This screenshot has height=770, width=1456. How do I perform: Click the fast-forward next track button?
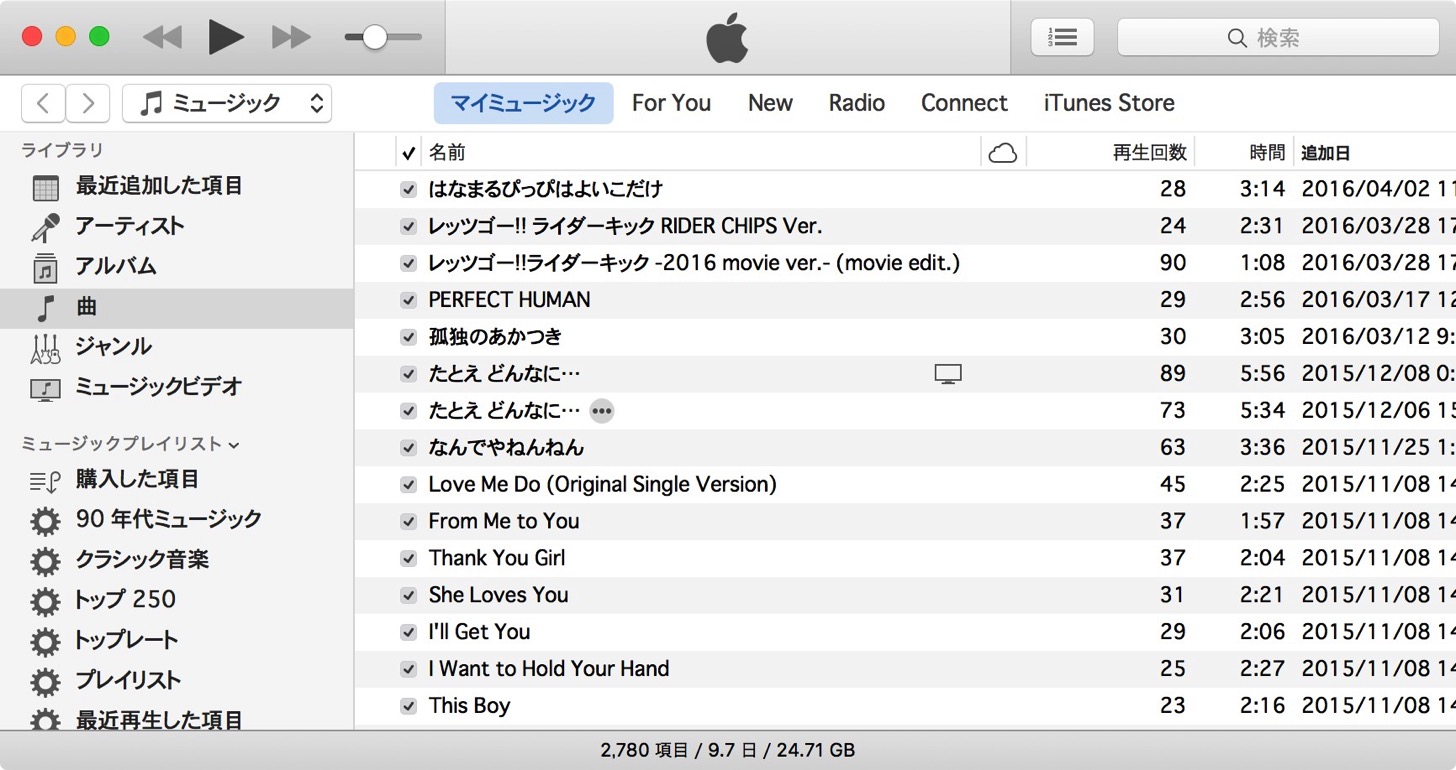[291, 37]
